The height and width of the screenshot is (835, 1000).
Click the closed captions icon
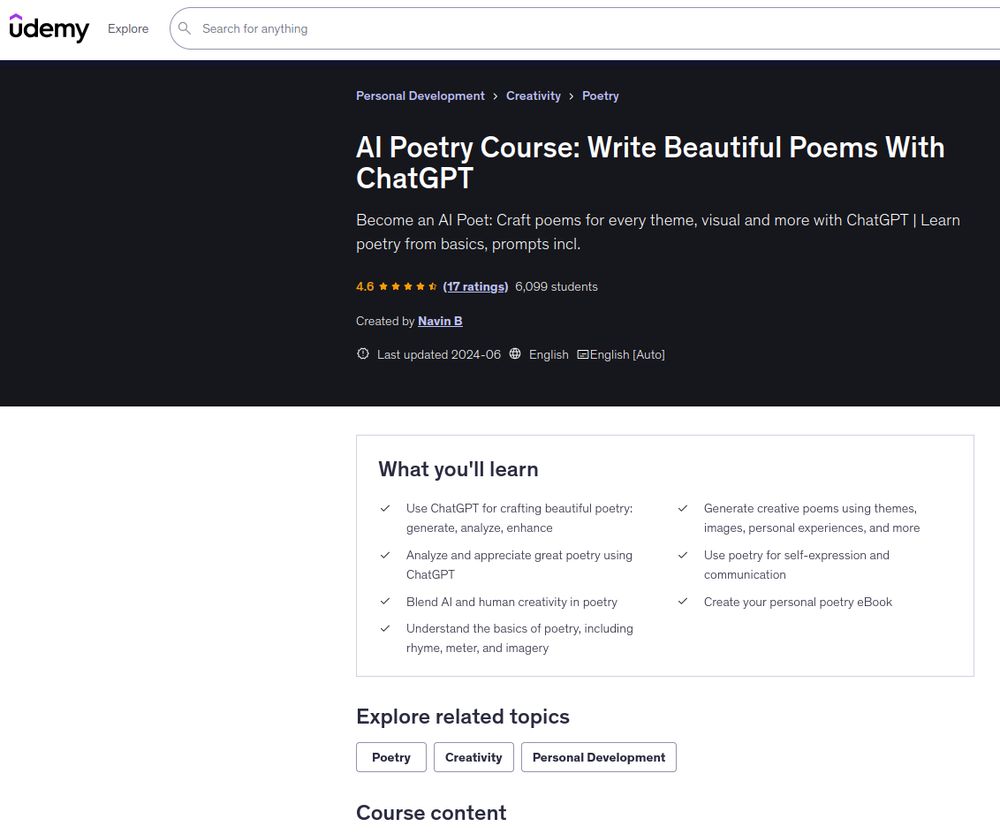(583, 355)
